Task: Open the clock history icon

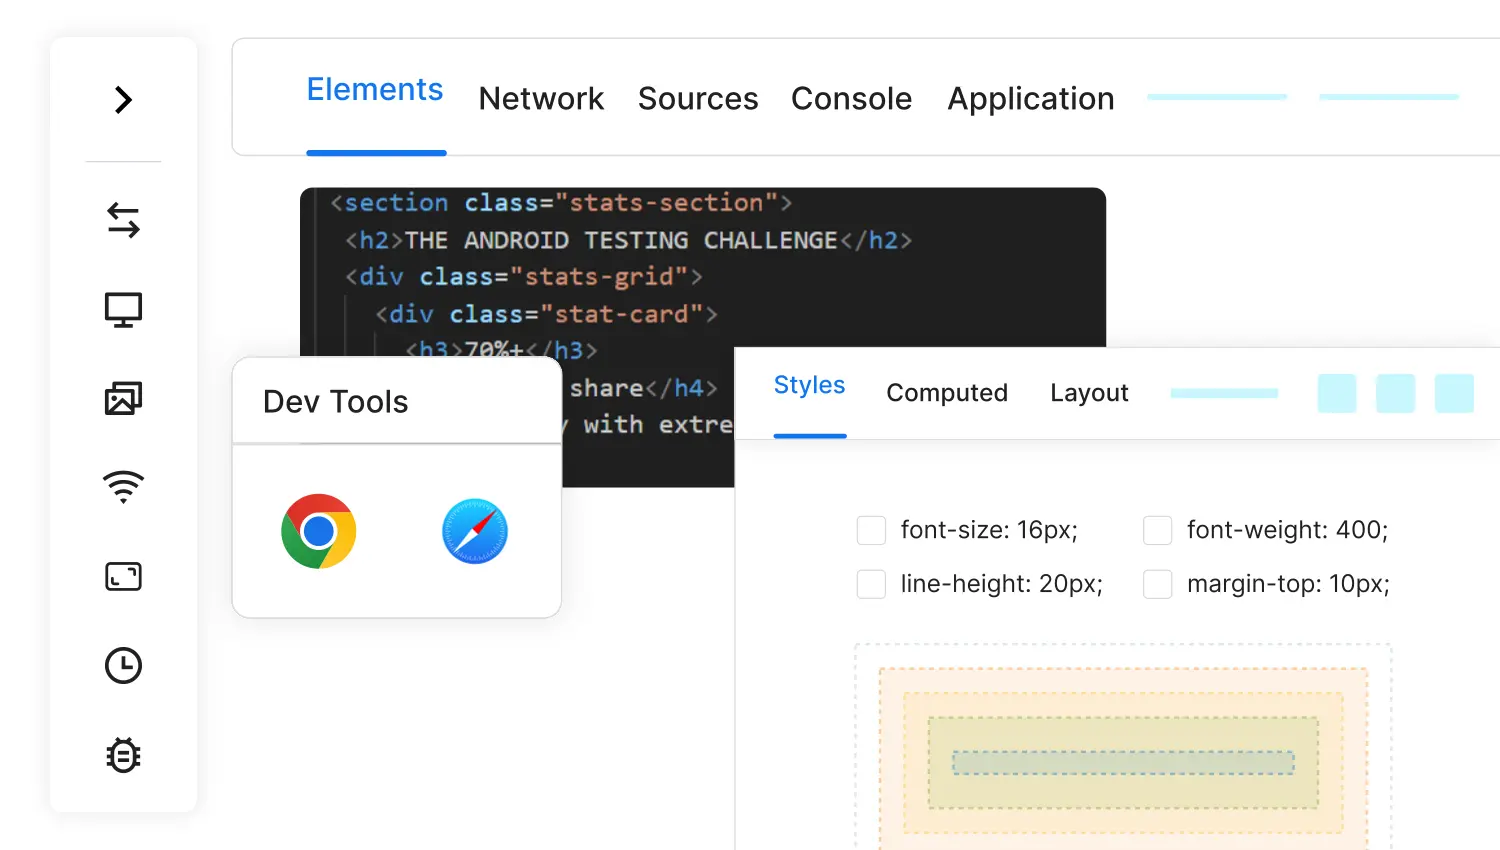Action: click(123, 666)
